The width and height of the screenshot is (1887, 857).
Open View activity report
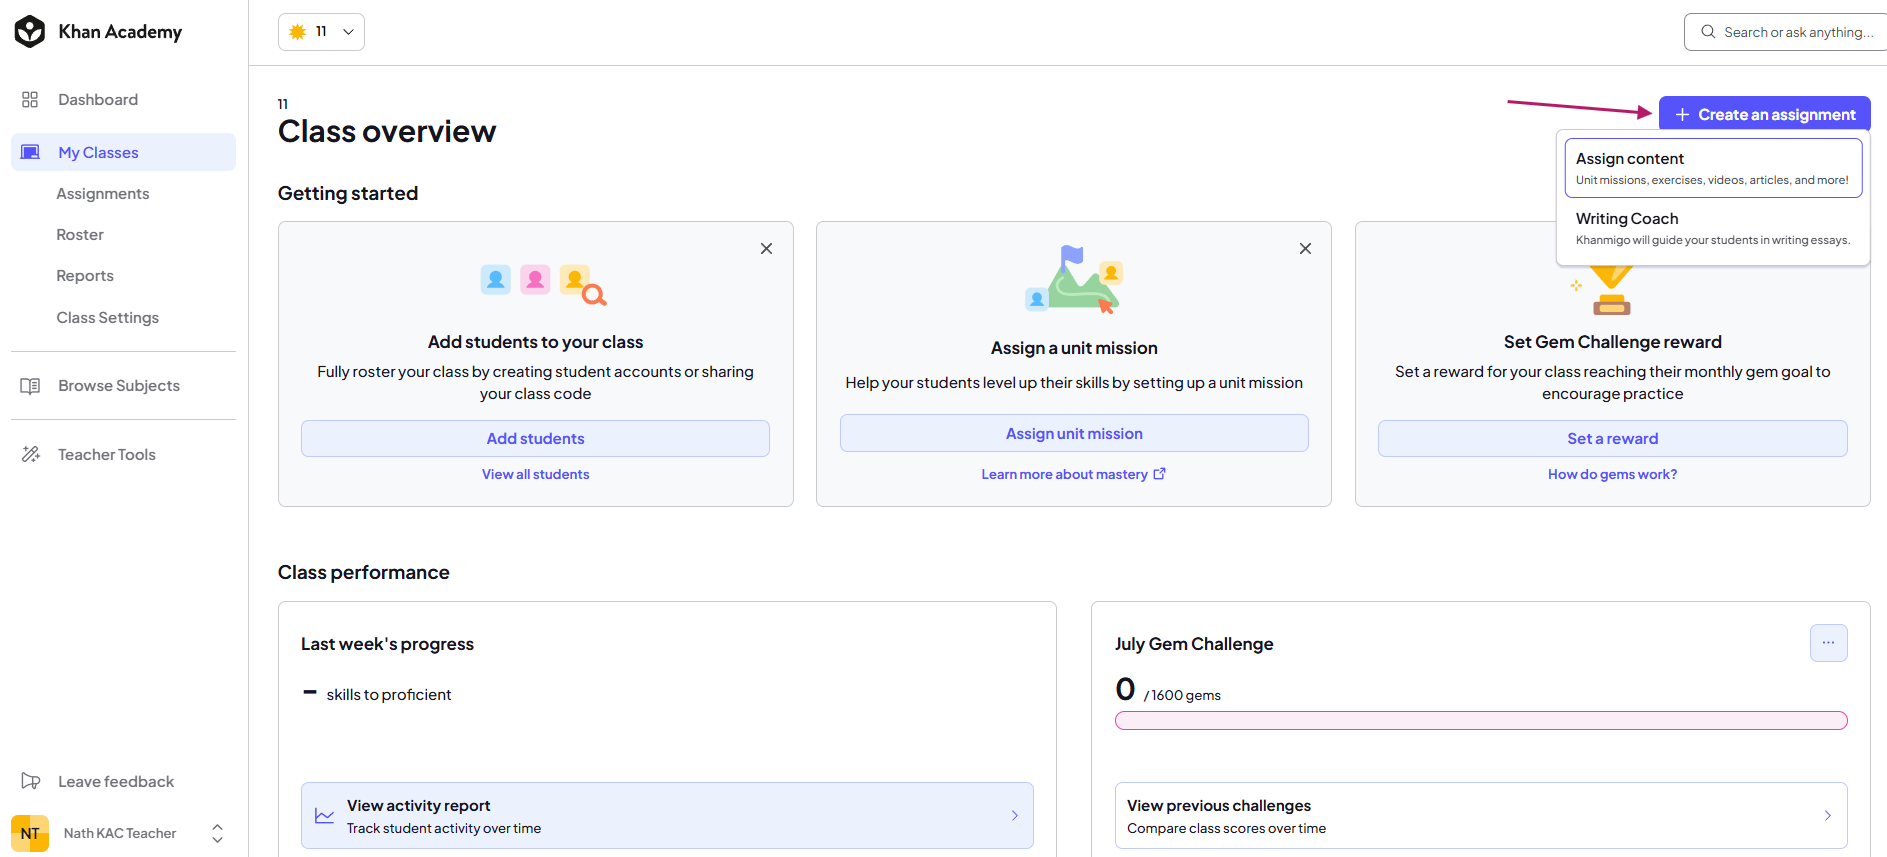click(x=667, y=816)
